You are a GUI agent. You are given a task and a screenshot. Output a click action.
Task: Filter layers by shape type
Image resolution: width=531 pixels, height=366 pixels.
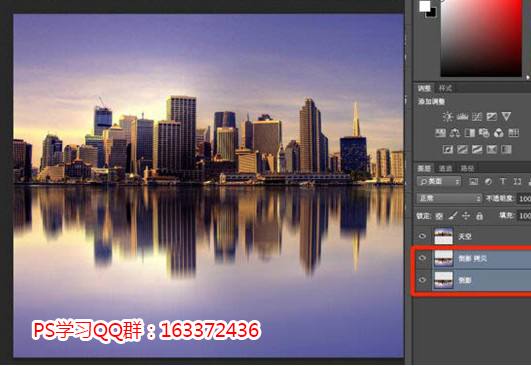pos(517,182)
